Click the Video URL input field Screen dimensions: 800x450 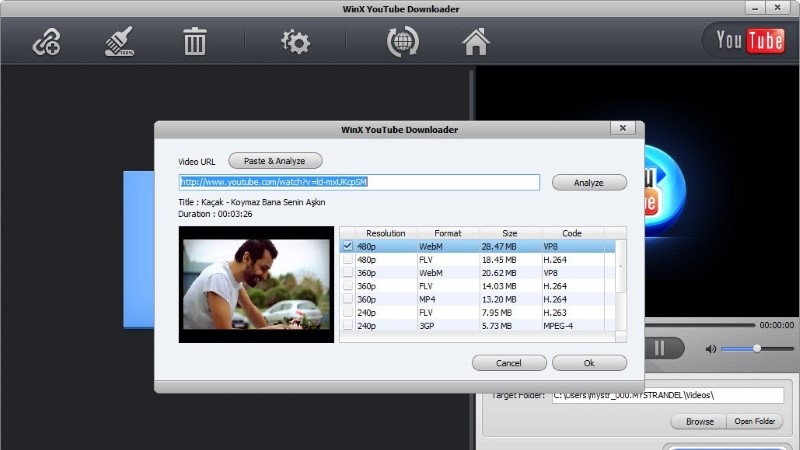[359, 182]
